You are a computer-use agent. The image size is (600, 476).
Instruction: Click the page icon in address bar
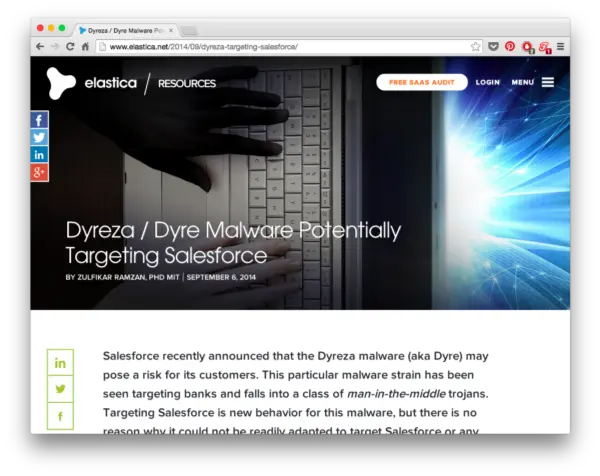coord(102,47)
